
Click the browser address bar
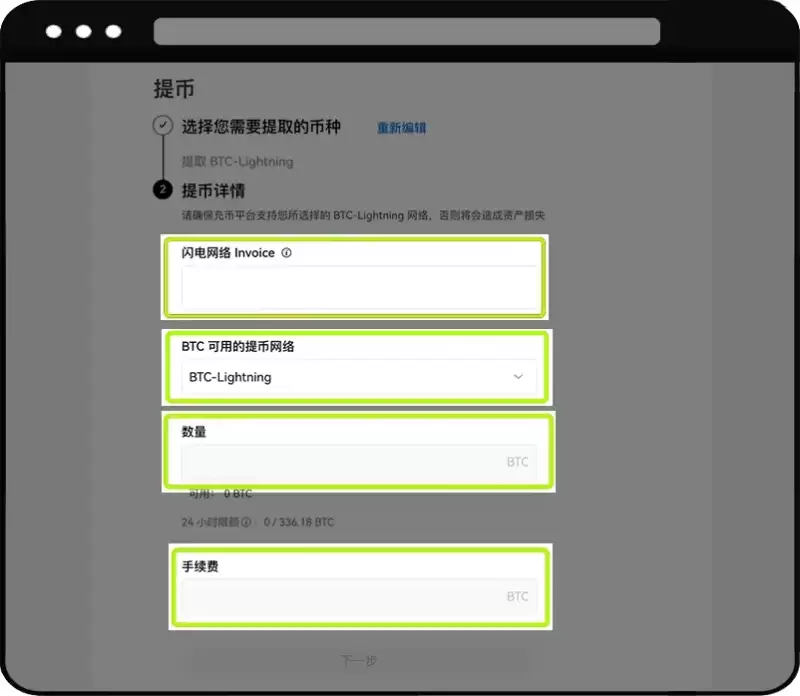pos(404,31)
